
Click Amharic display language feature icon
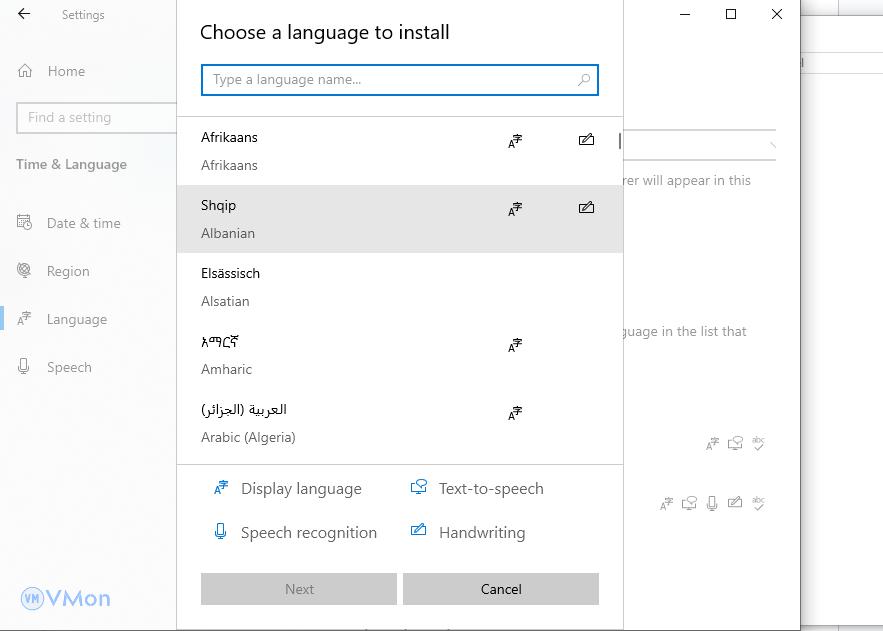(x=515, y=345)
